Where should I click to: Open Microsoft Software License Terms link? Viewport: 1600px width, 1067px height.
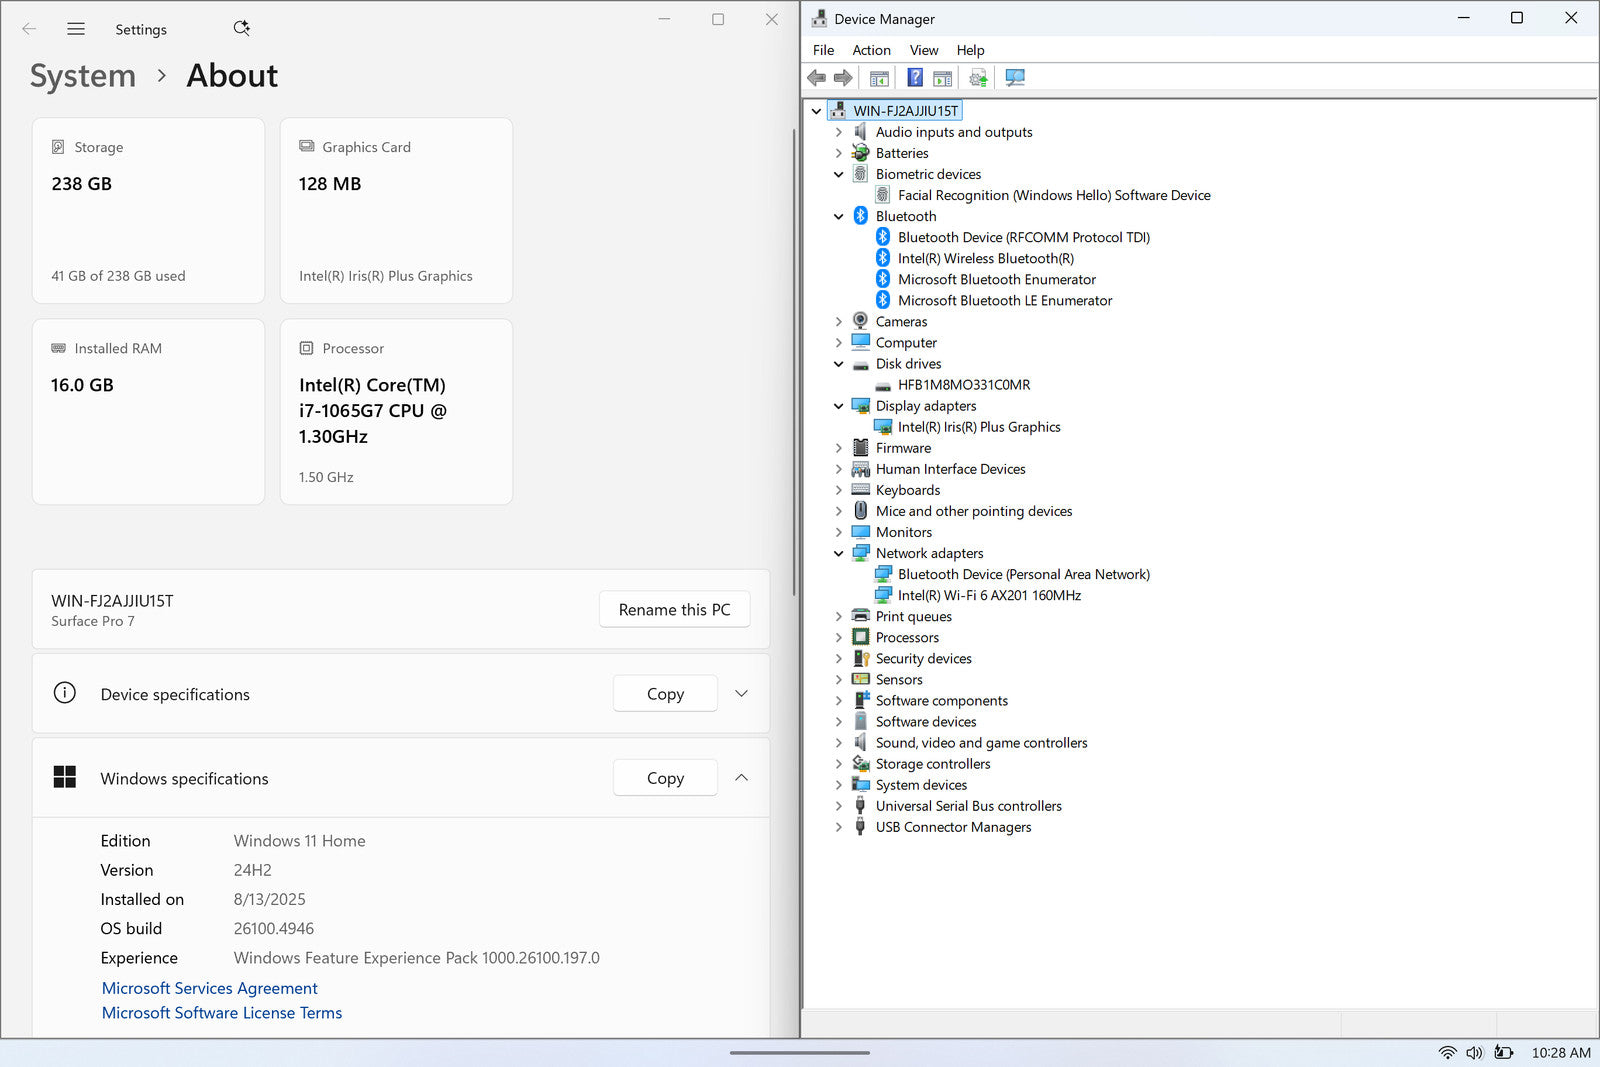pyautogui.click(x=222, y=1013)
